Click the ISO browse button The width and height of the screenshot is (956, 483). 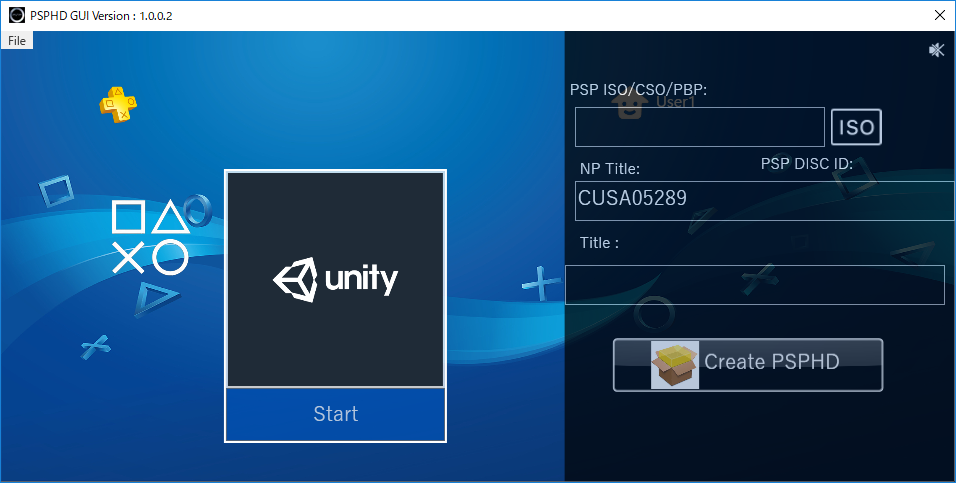856,127
